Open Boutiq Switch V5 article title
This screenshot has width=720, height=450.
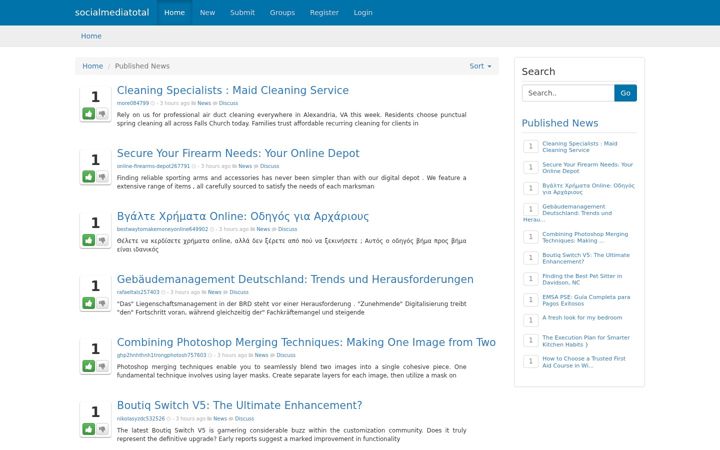click(239, 405)
